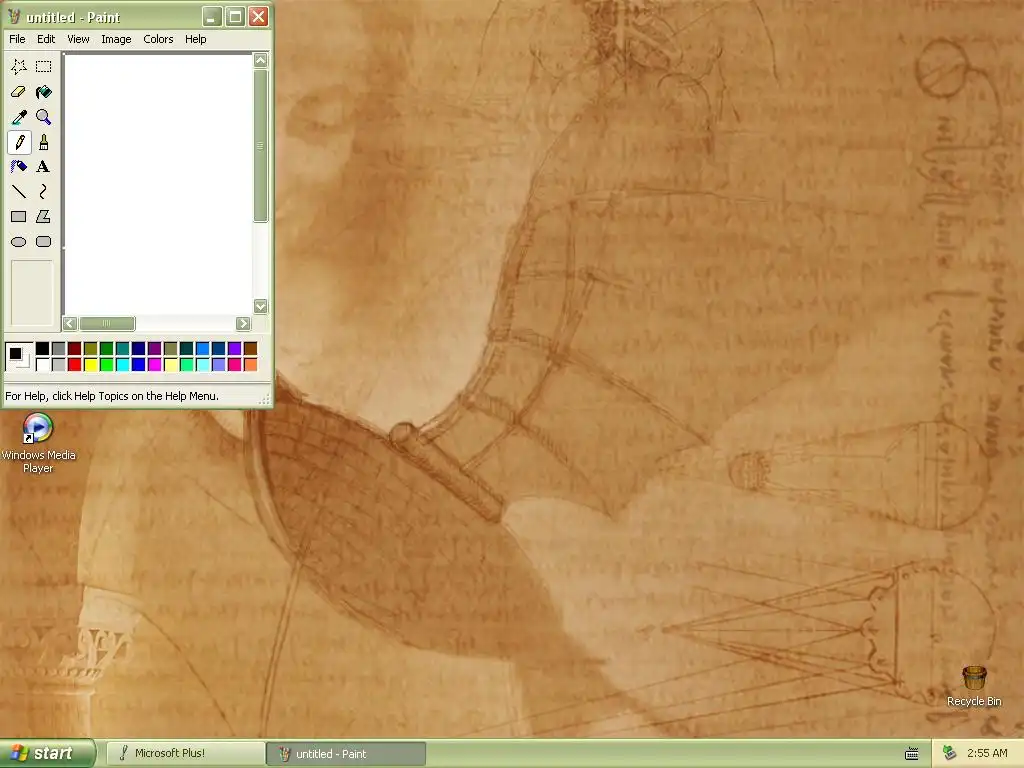Pick the Fill With Color bucket
The image size is (1024, 768).
pos(44,92)
